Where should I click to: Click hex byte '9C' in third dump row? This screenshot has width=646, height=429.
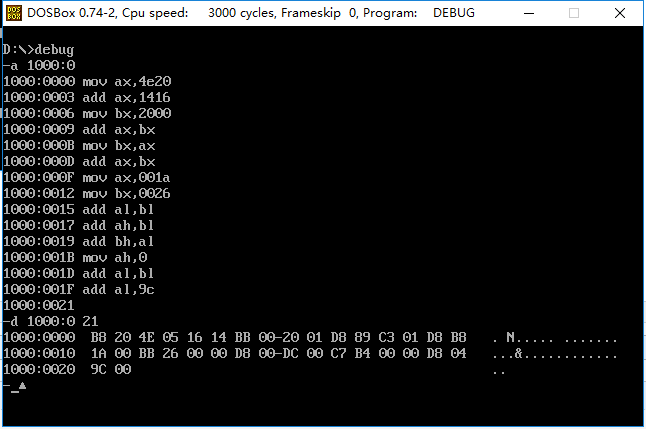point(98,369)
